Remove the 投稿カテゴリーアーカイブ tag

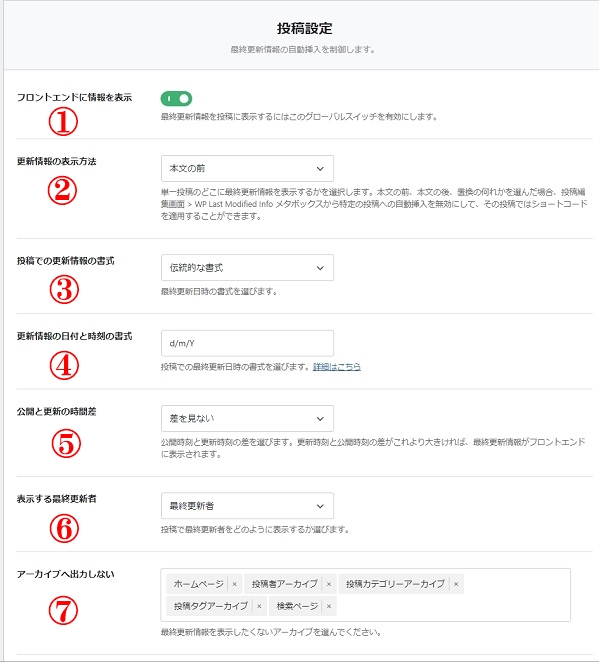457,584
